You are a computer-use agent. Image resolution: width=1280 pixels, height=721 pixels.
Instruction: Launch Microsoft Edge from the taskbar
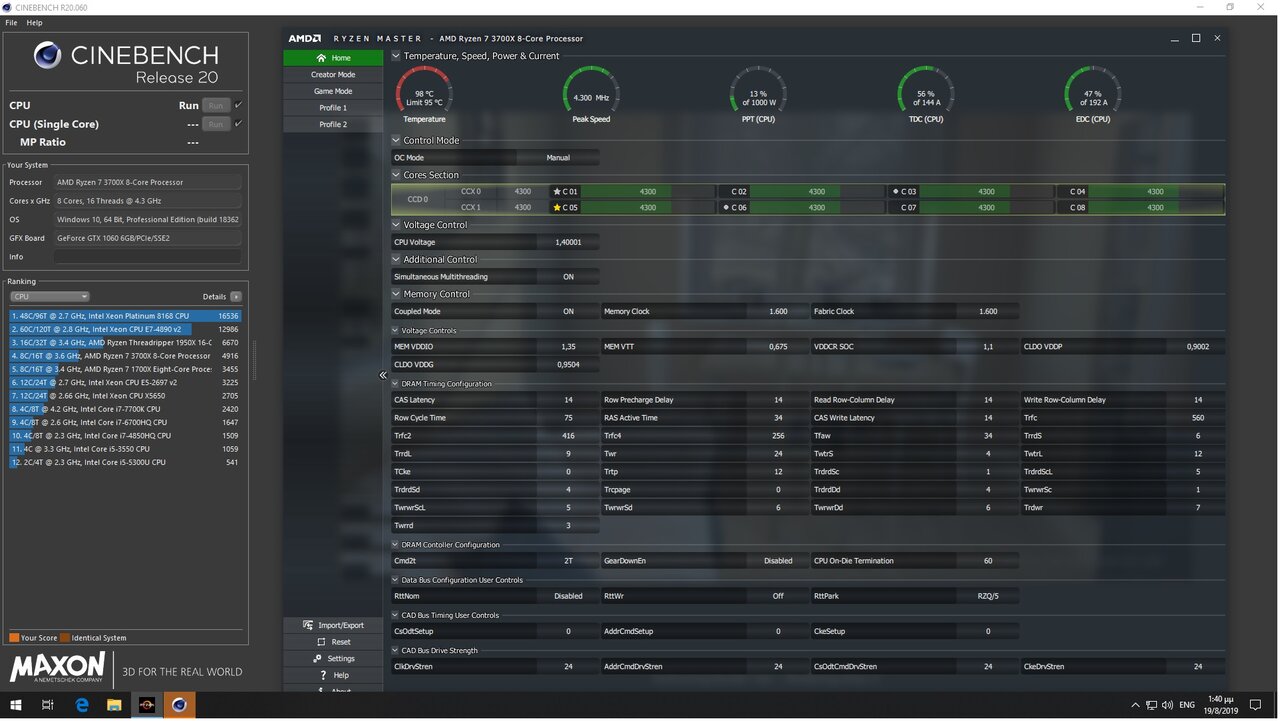[82, 705]
